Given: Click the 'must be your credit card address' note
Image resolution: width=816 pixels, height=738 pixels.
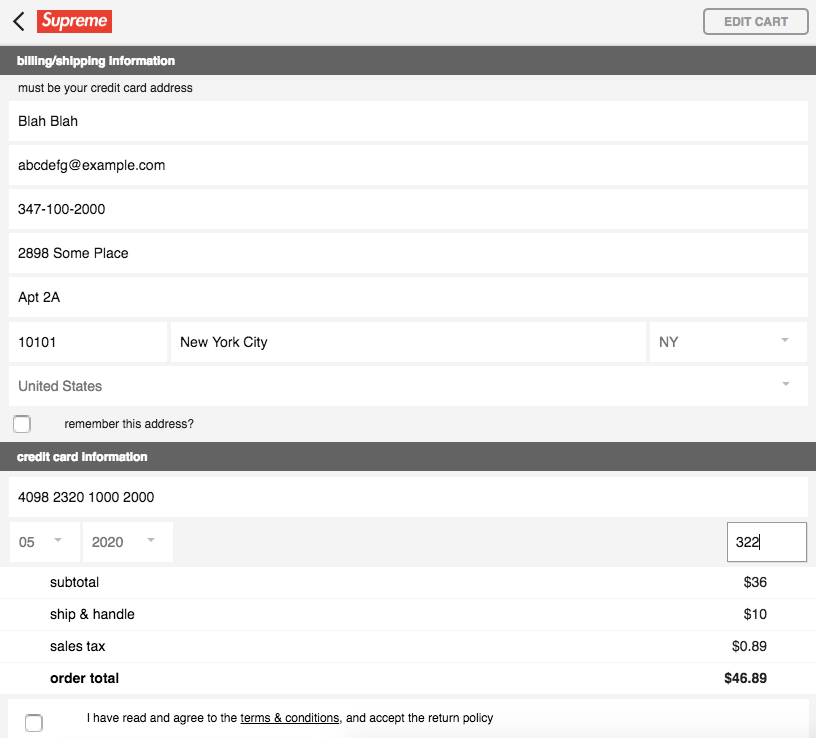Looking at the screenshot, I should (x=105, y=88).
